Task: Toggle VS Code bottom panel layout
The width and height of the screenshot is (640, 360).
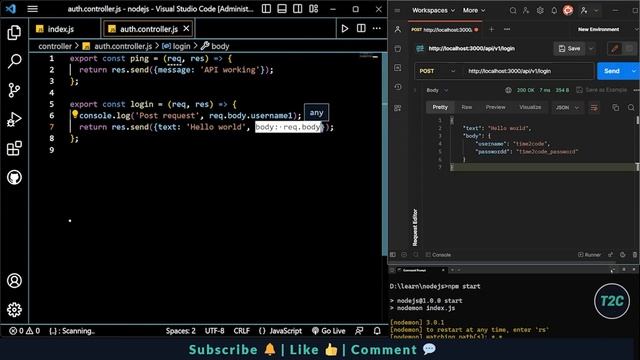Action: coord(282,9)
